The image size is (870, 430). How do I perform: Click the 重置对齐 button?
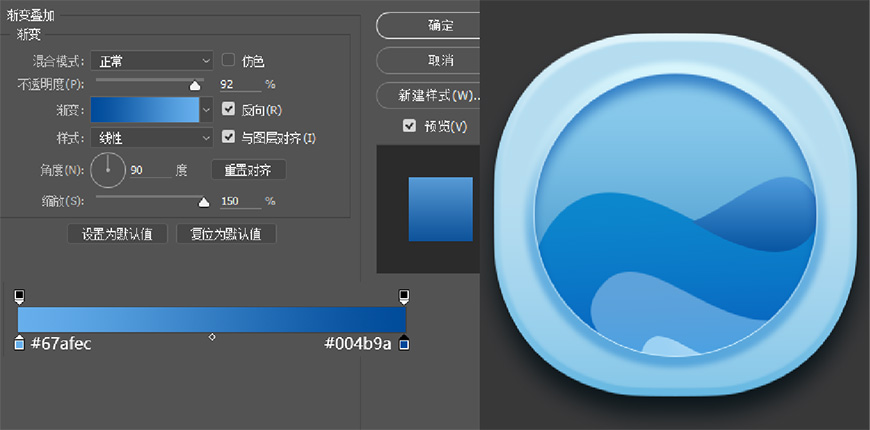249,170
